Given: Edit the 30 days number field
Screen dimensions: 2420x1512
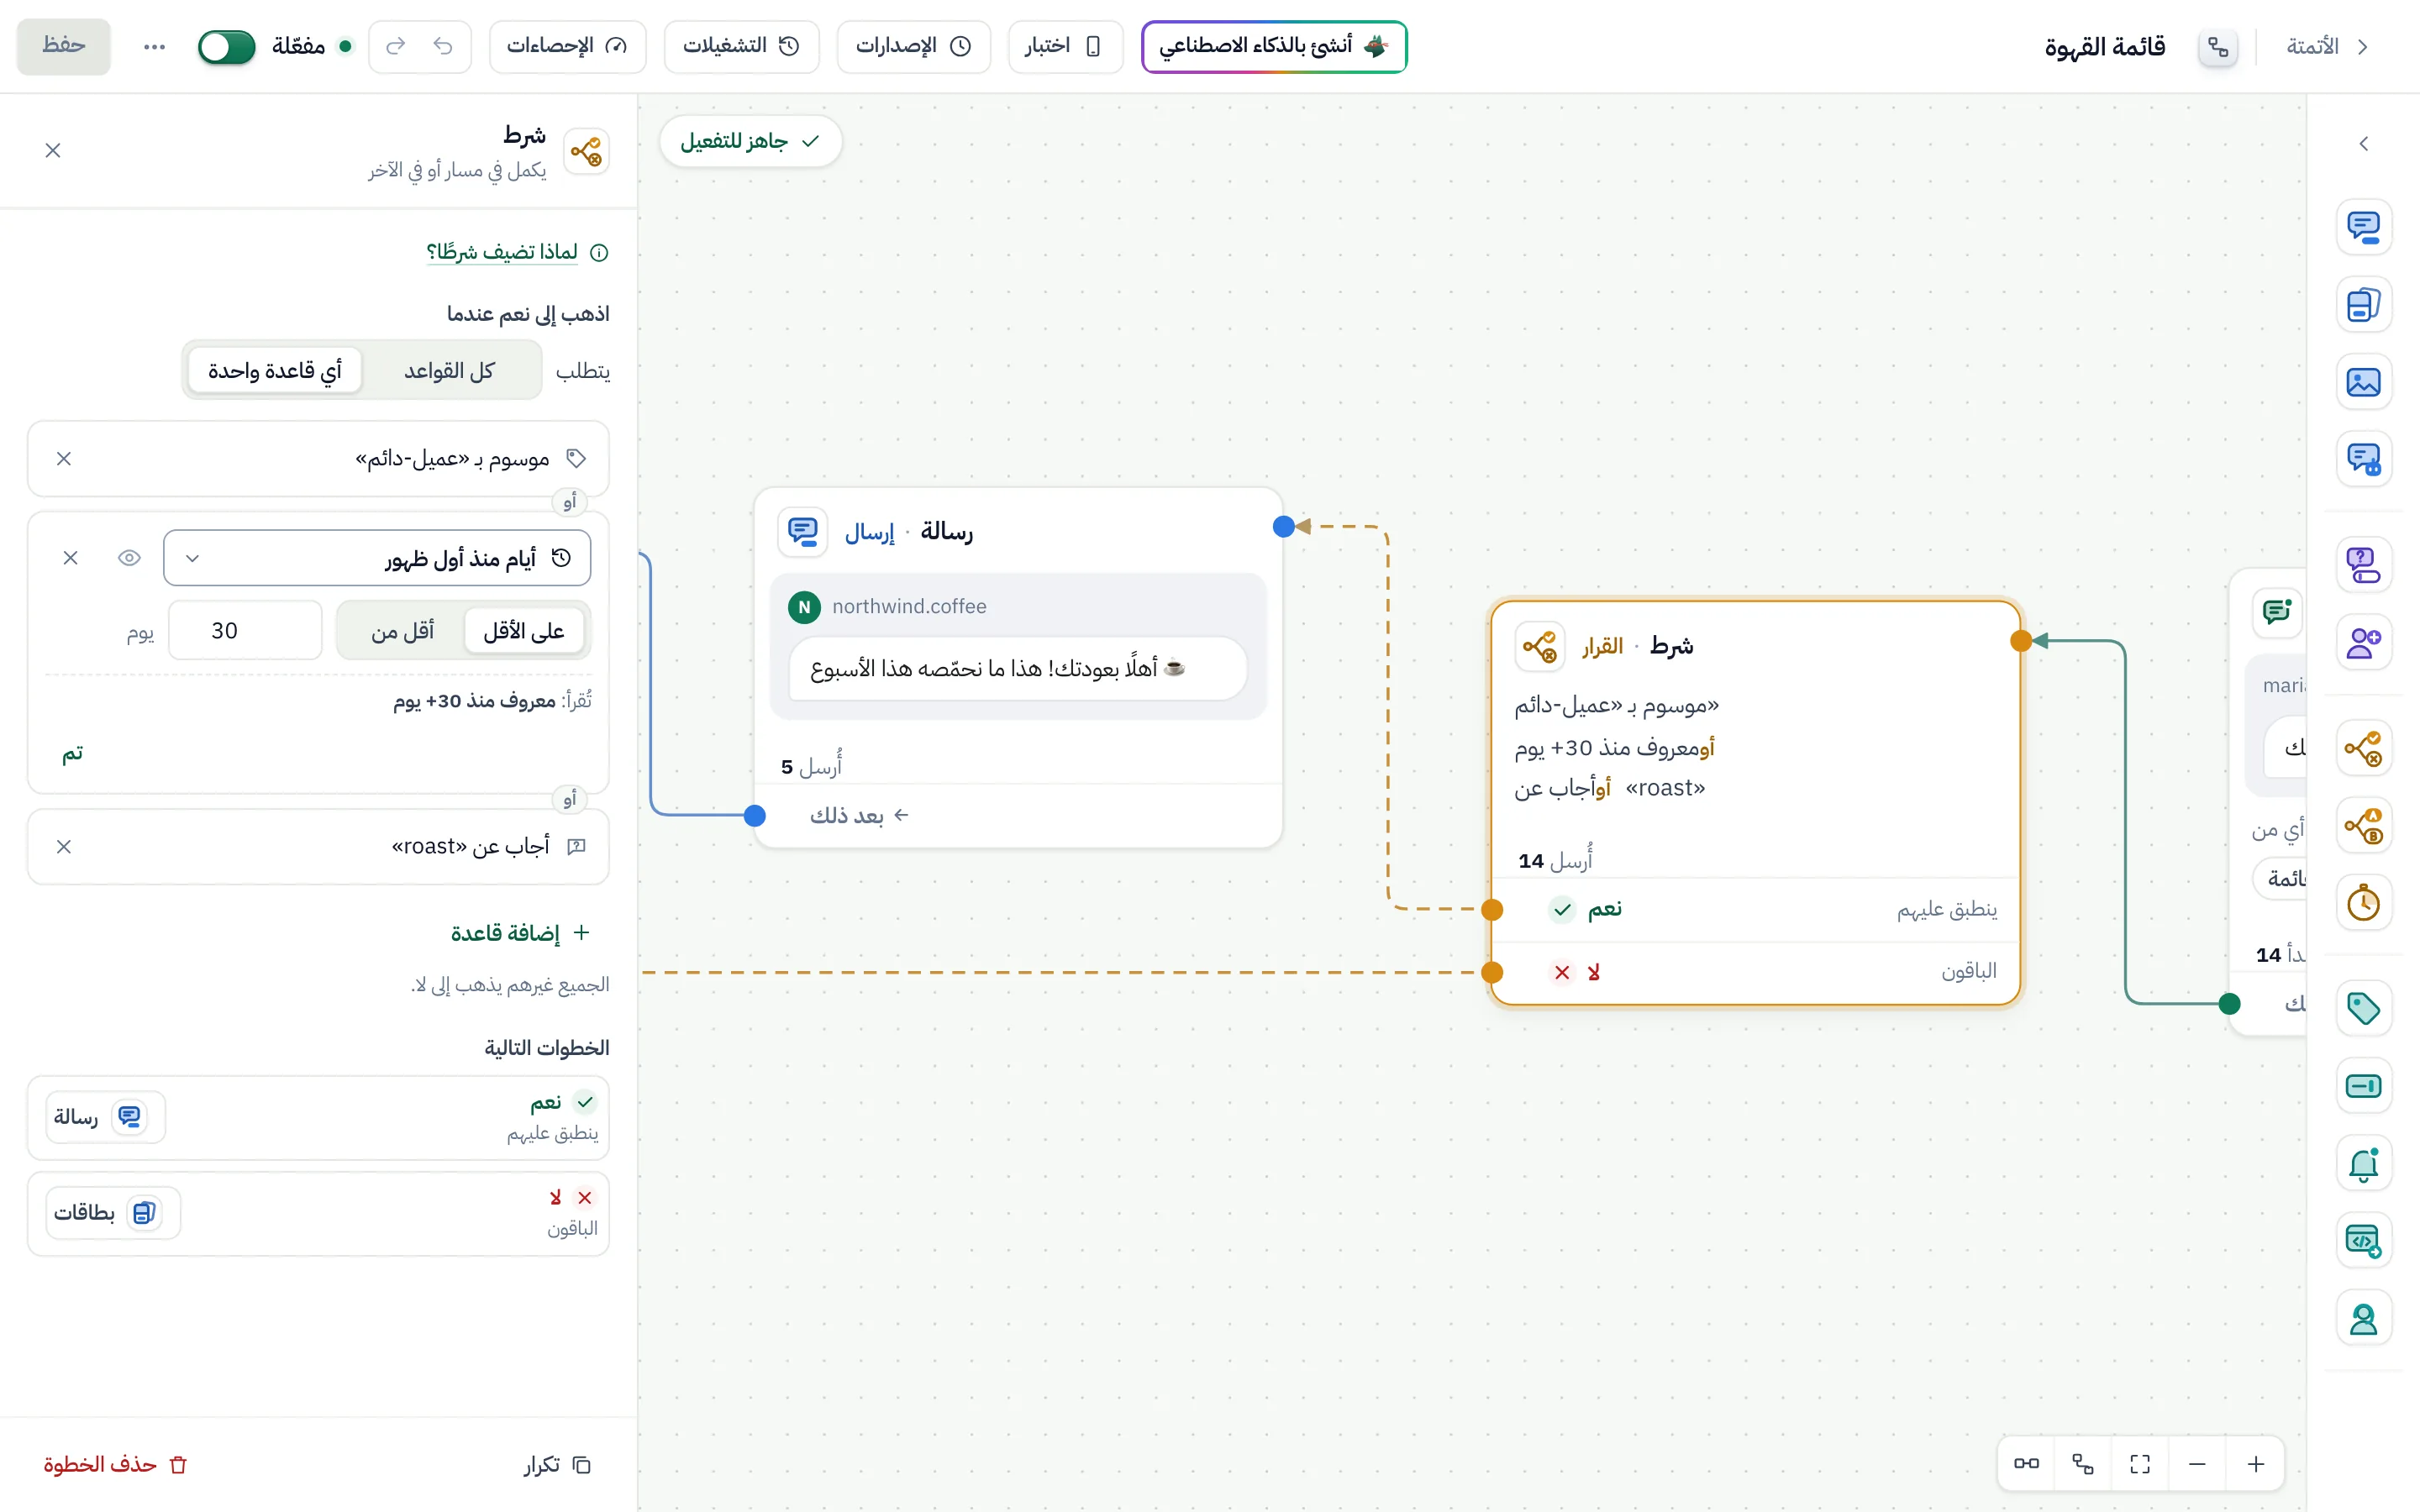Looking at the screenshot, I should 245,631.
